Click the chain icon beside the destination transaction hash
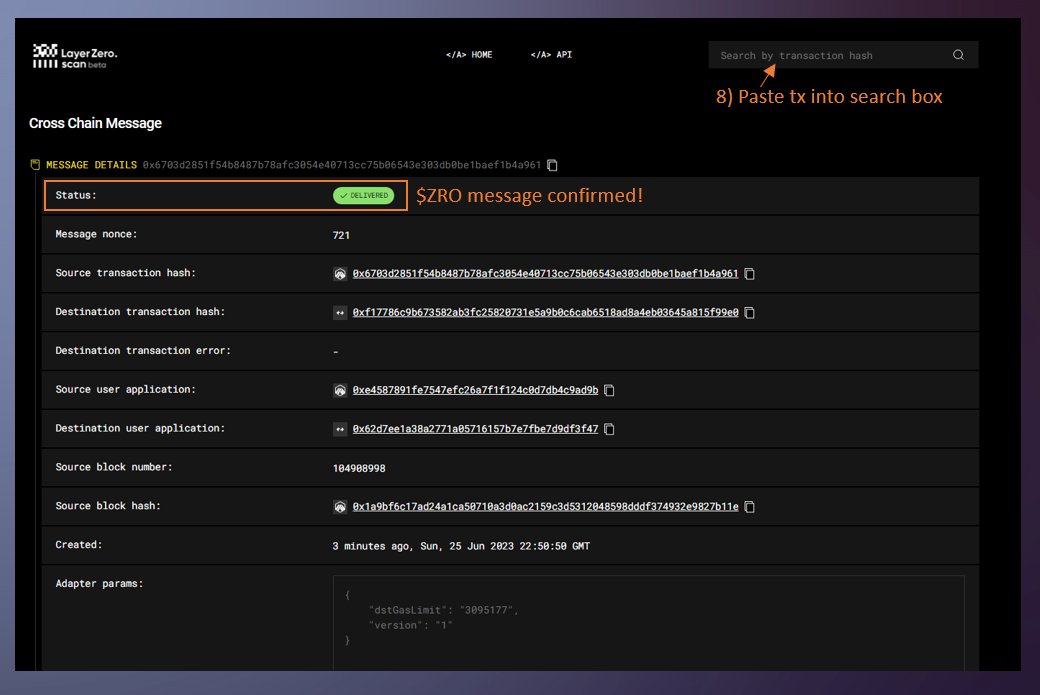 [340, 311]
